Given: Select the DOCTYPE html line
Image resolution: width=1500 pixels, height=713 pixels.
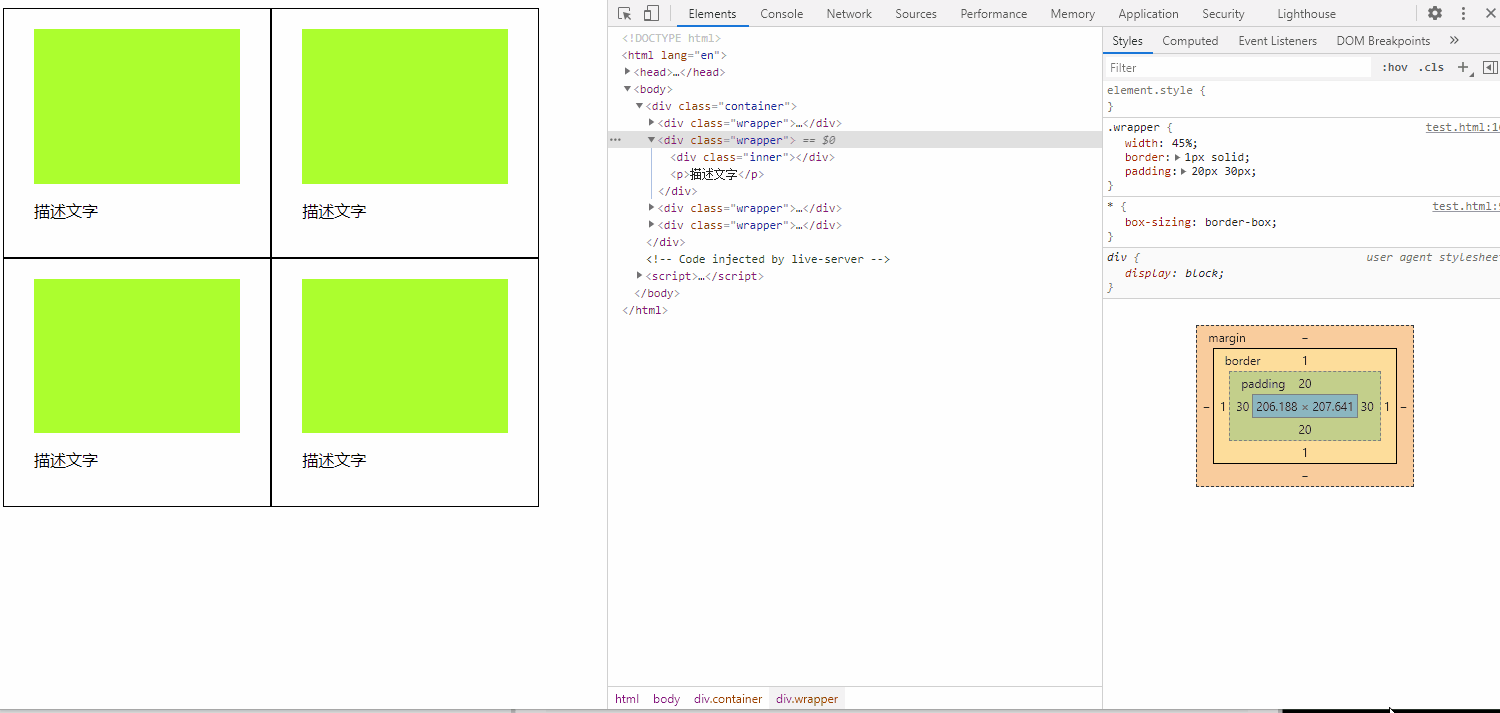Looking at the screenshot, I should pos(671,38).
